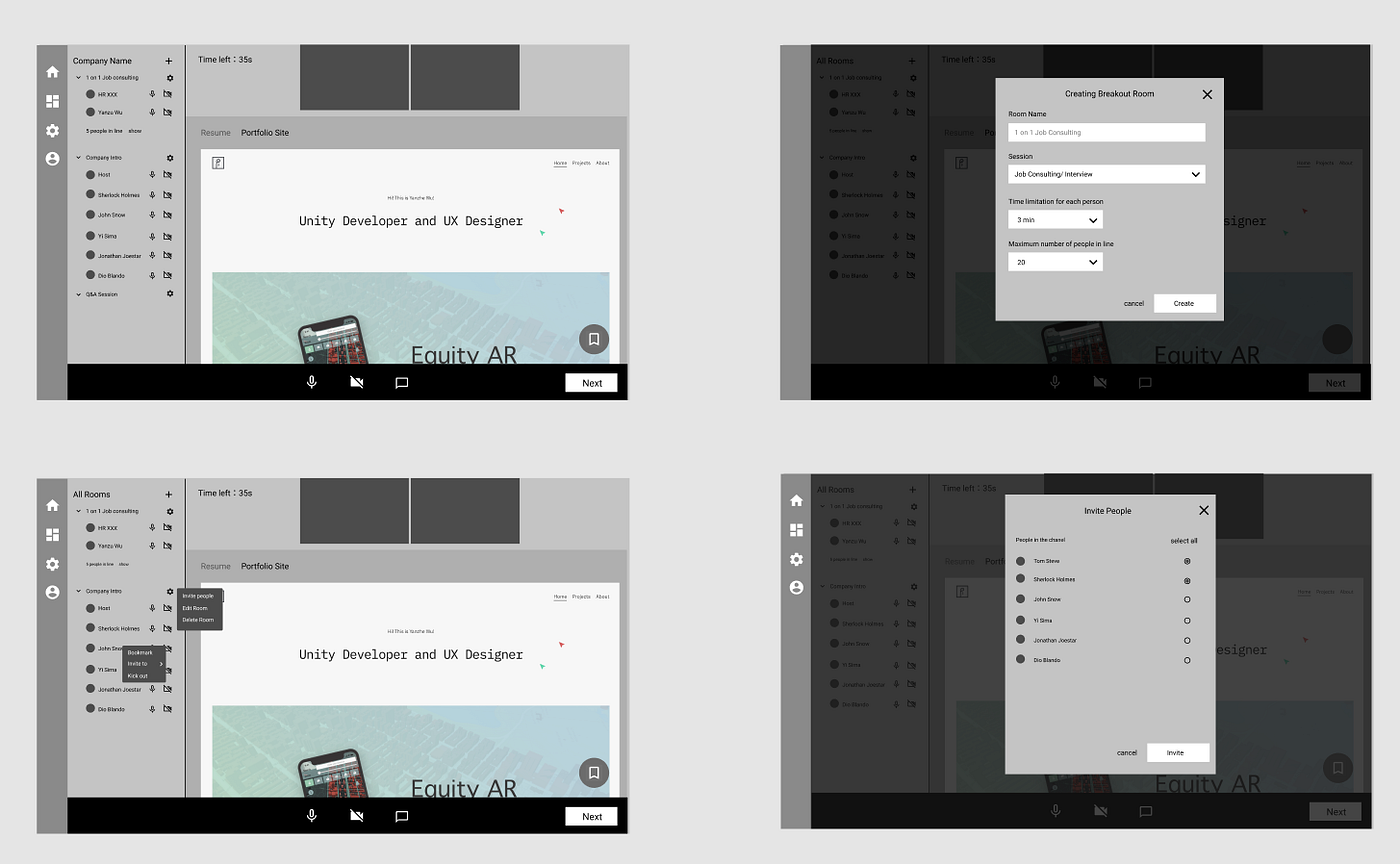Open dashboard icon in Invite People screen sidebar
1400x864 pixels.
(x=796, y=530)
